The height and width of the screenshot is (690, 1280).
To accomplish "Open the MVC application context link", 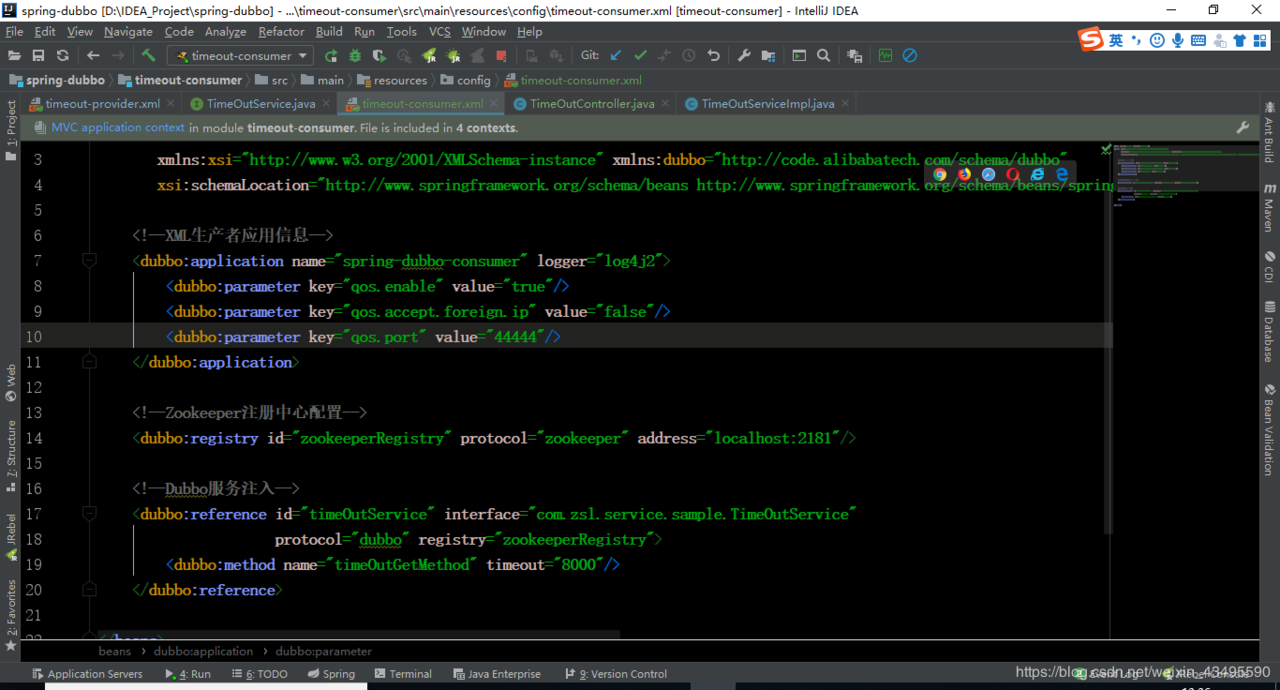I will 118,128.
